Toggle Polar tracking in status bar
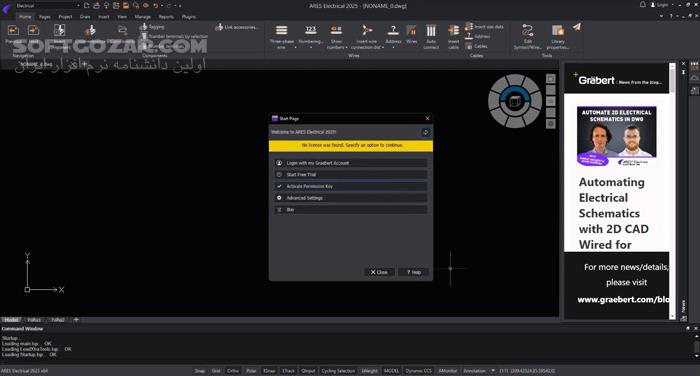The image size is (700, 376). coord(251,371)
